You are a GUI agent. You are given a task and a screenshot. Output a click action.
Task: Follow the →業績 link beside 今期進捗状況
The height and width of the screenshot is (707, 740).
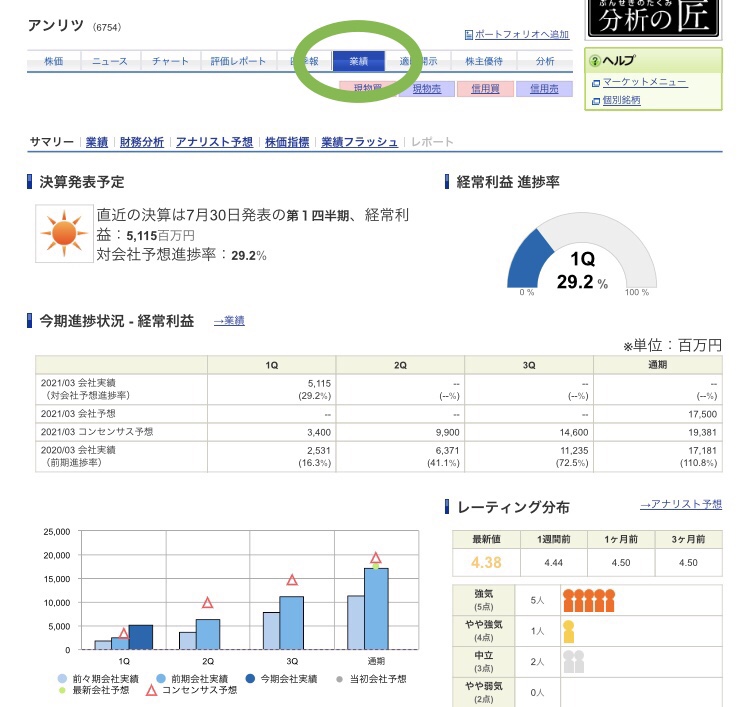(x=229, y=321)
